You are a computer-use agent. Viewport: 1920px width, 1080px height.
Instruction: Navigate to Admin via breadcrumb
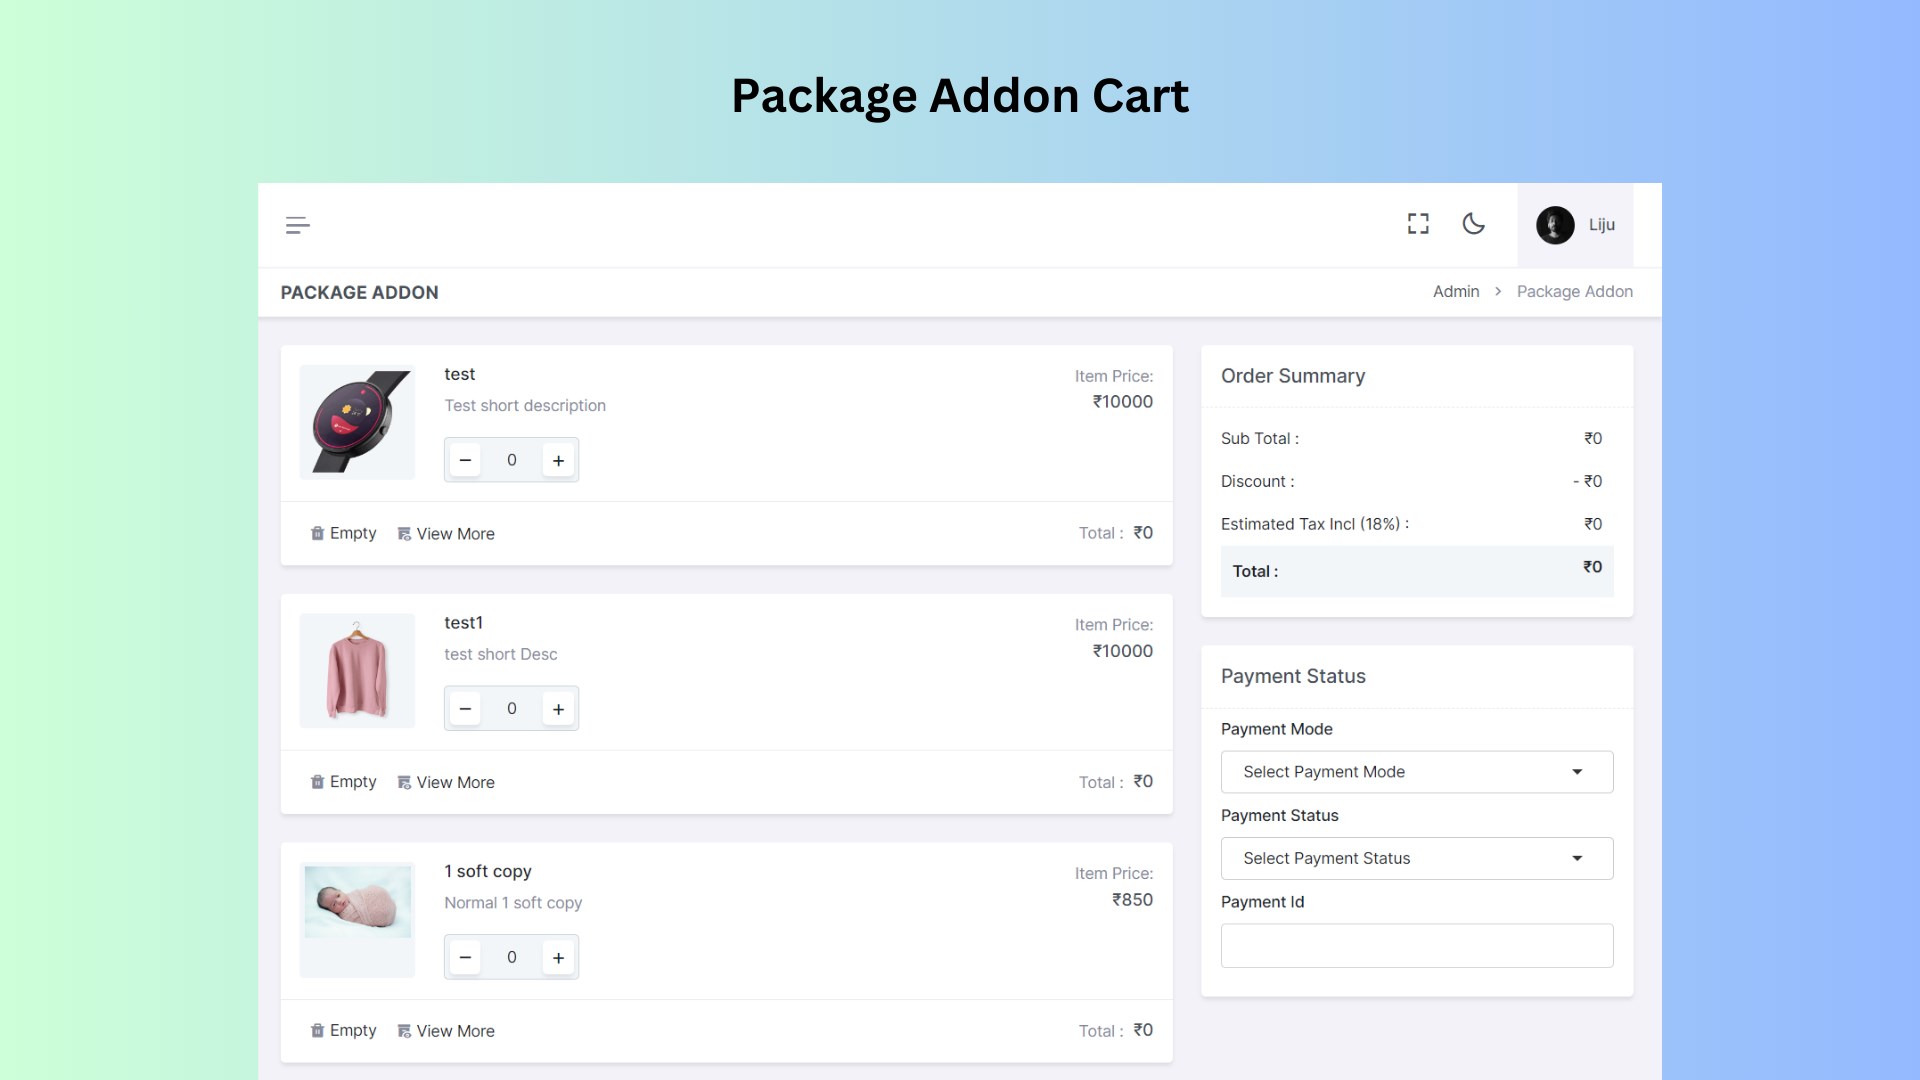1455,291
